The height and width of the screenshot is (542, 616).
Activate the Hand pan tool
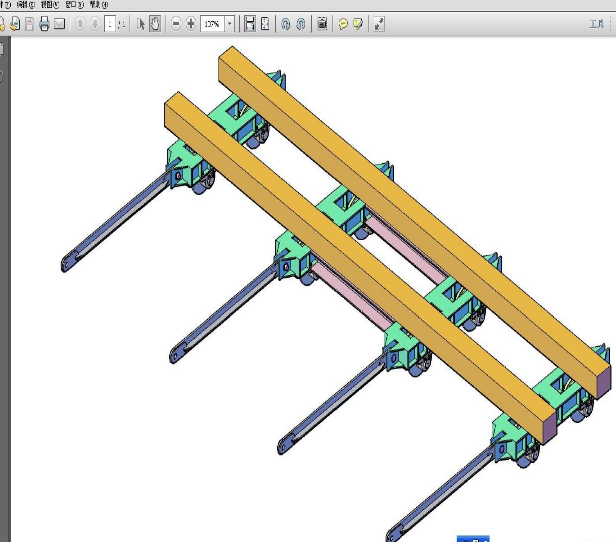coord(155,24)
